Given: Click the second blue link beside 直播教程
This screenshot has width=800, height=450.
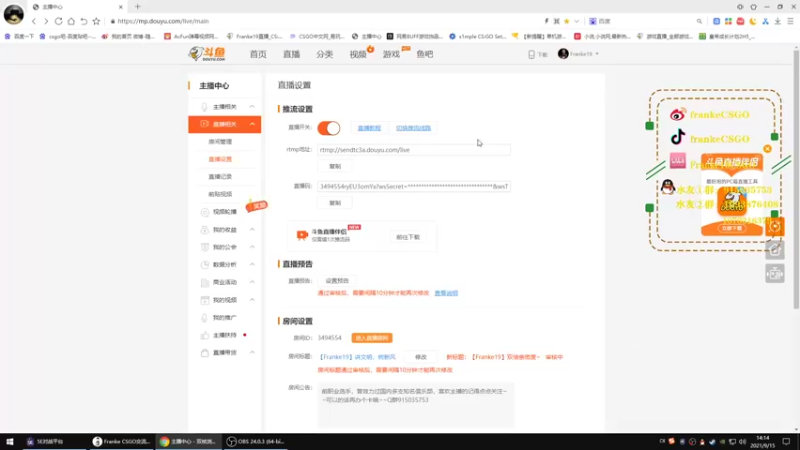Looking at the screenshot, I should coord(413,128).
